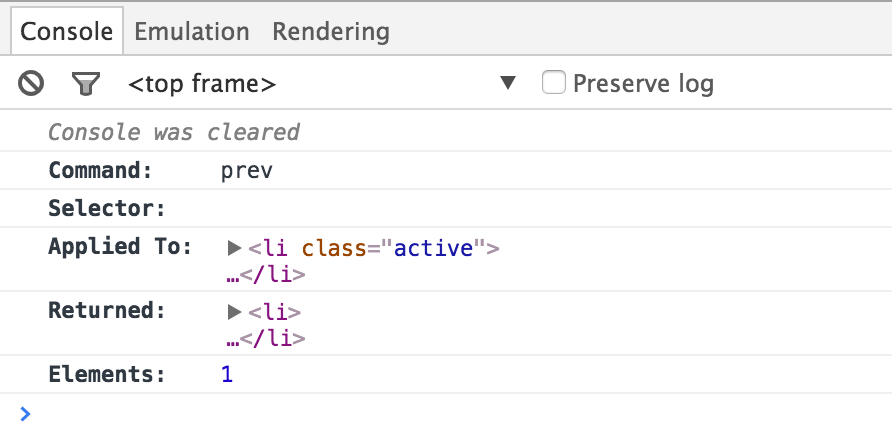Expand the Applied To li.active node

click(x=235, y=248)
